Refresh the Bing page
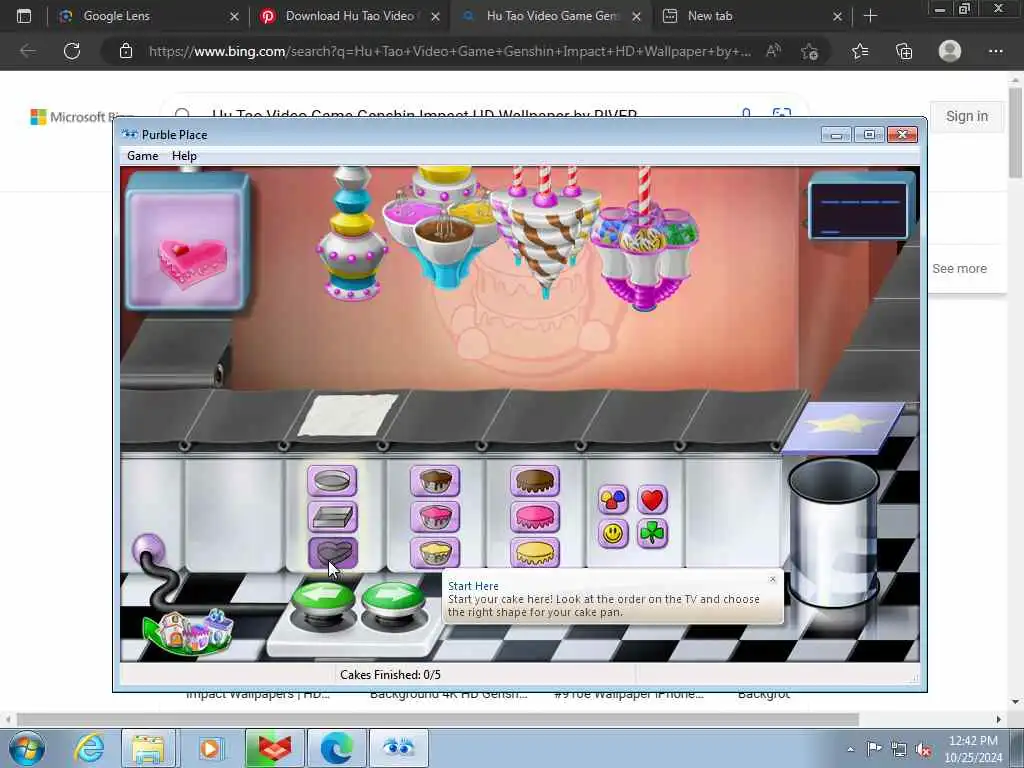 [x=72, y=51]
